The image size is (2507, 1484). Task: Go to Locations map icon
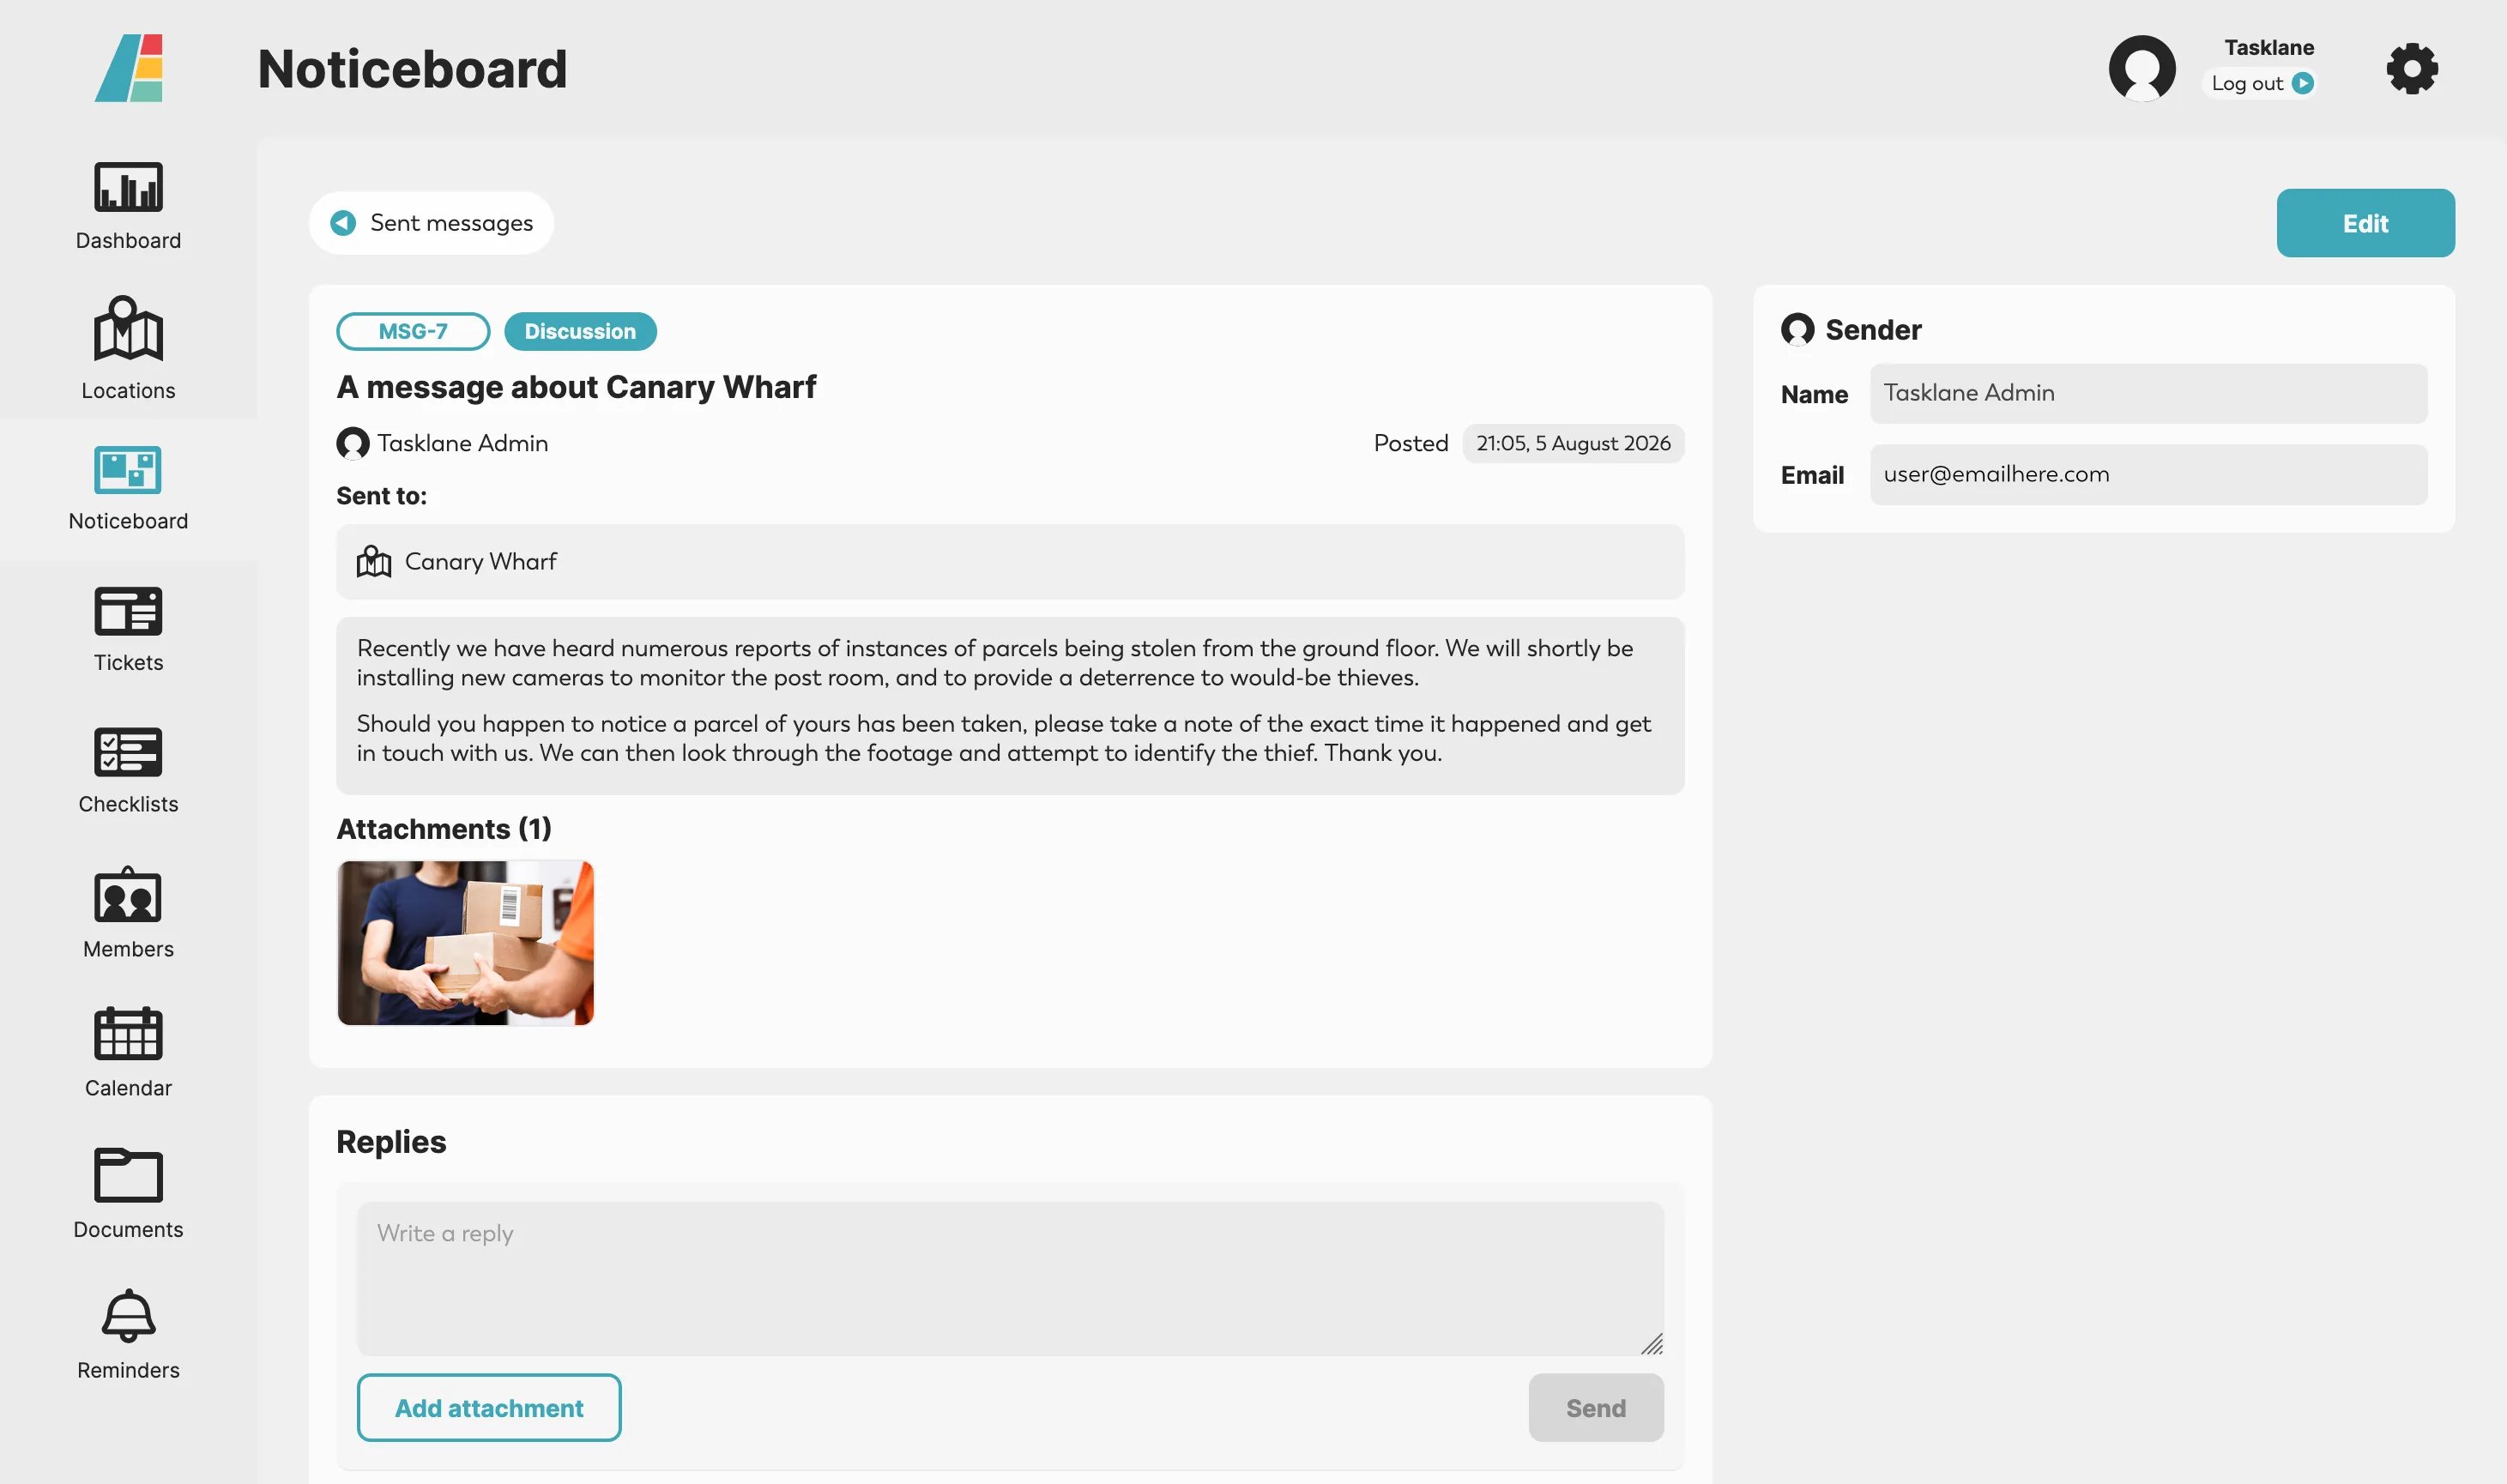[128, 328]
